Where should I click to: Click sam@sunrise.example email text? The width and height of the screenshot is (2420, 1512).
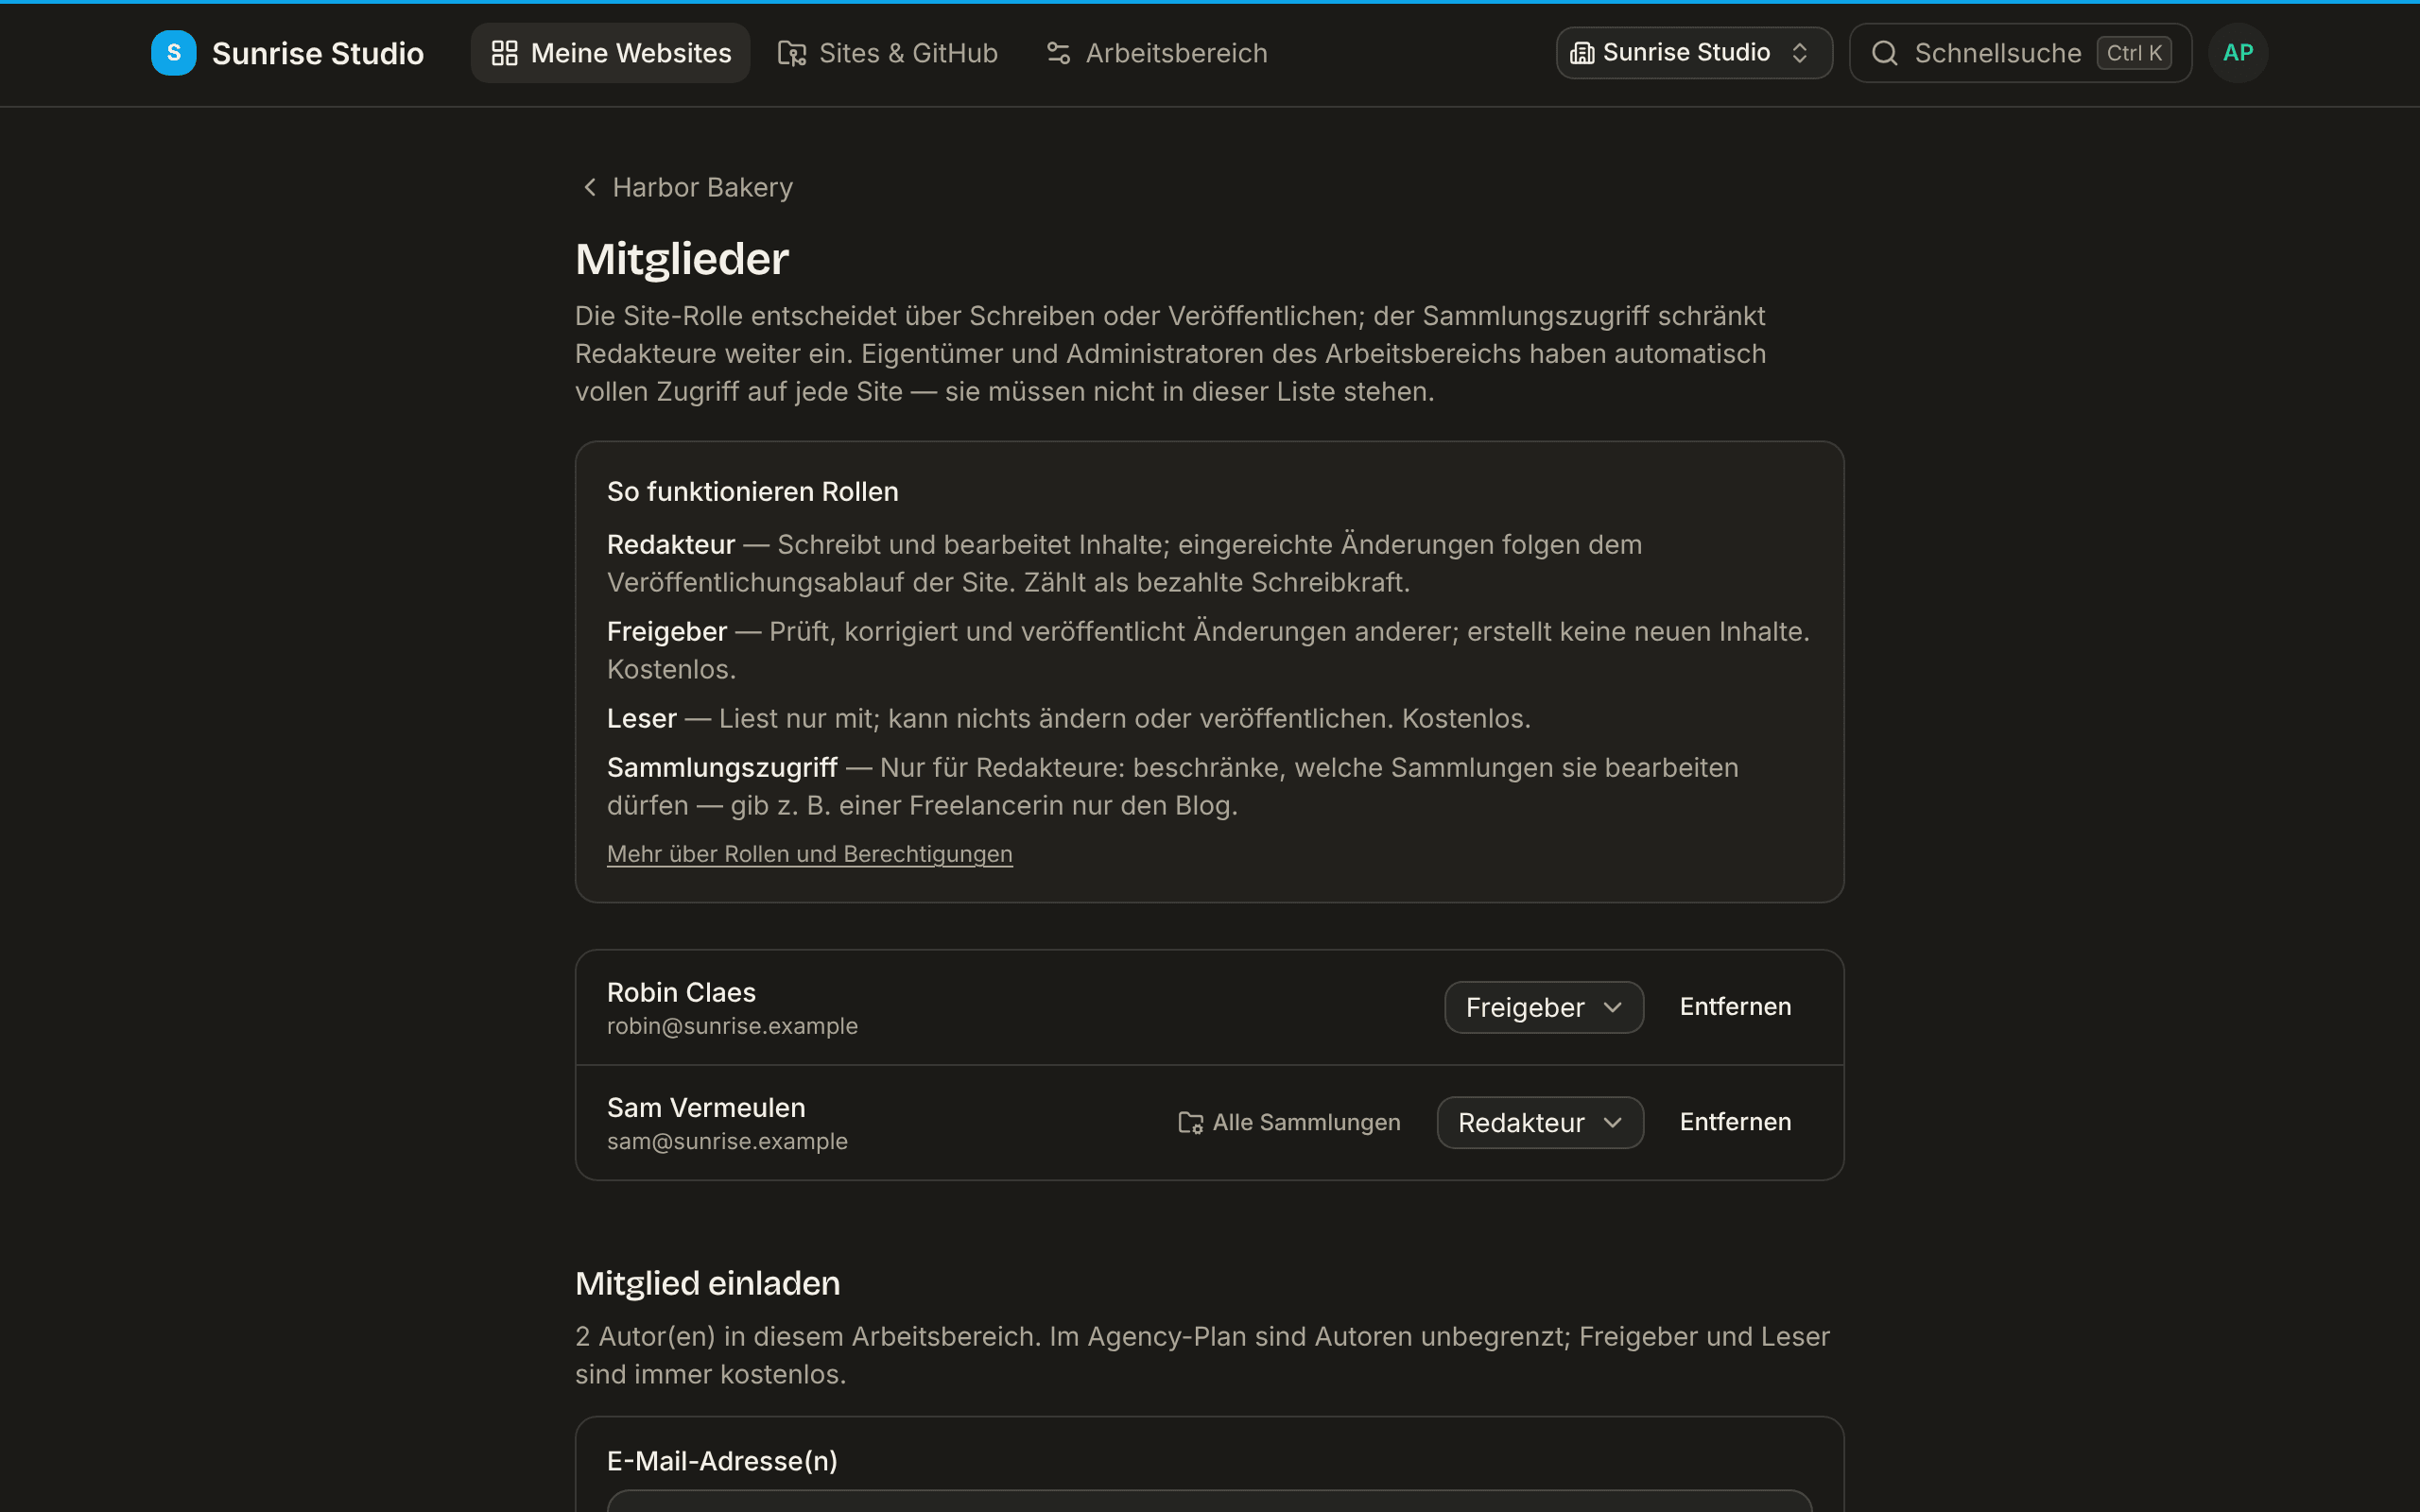click(727, 1141)
